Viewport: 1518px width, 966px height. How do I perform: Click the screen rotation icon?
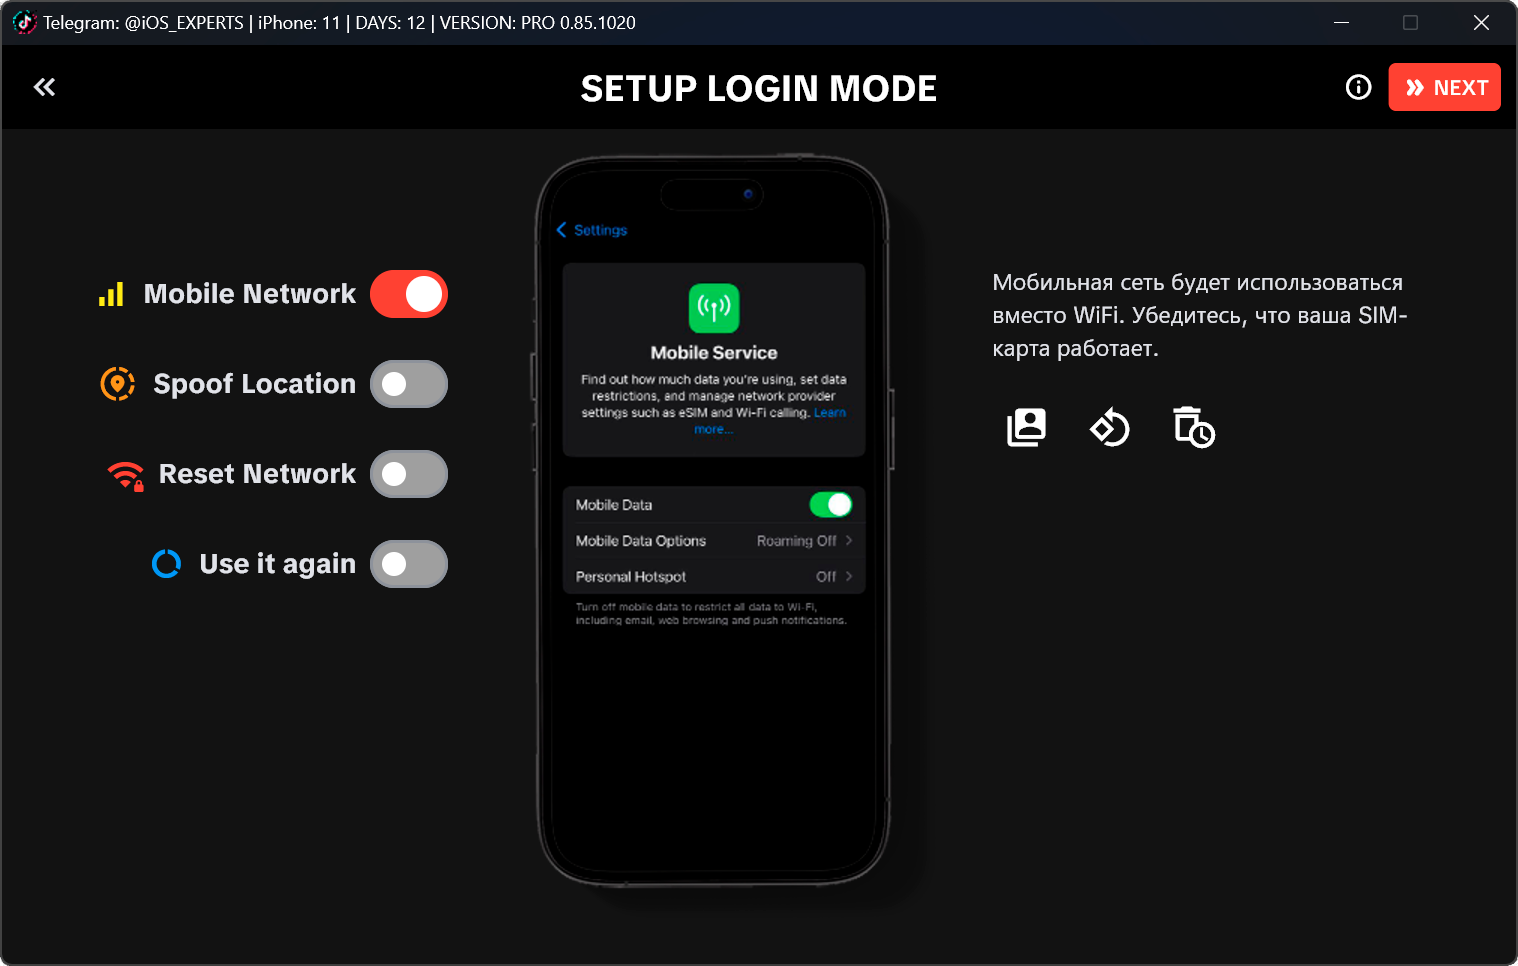point(1109,428)
